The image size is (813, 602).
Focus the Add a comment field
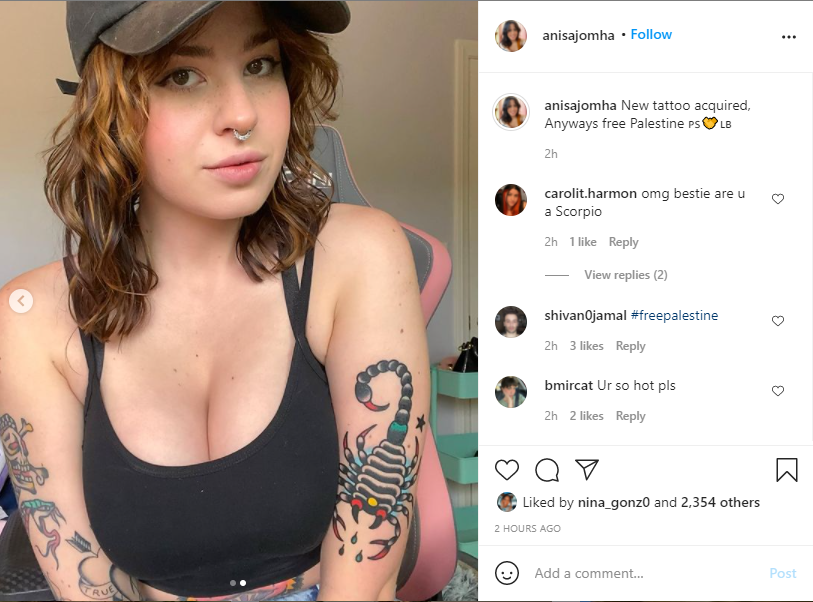[648, 573]
